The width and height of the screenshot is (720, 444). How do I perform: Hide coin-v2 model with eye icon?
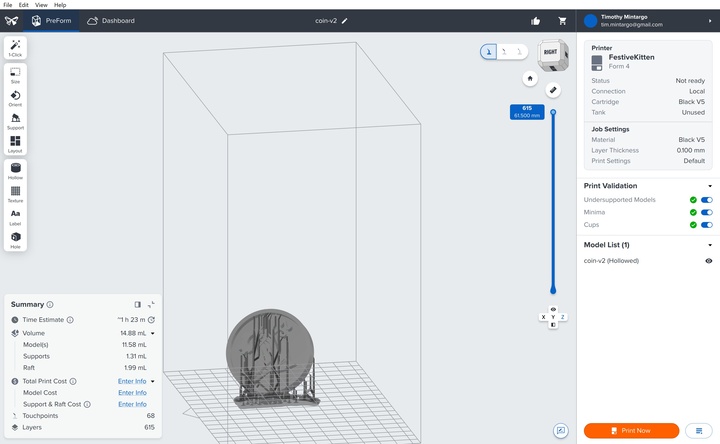pyautogui.click(x=709, y=261)
